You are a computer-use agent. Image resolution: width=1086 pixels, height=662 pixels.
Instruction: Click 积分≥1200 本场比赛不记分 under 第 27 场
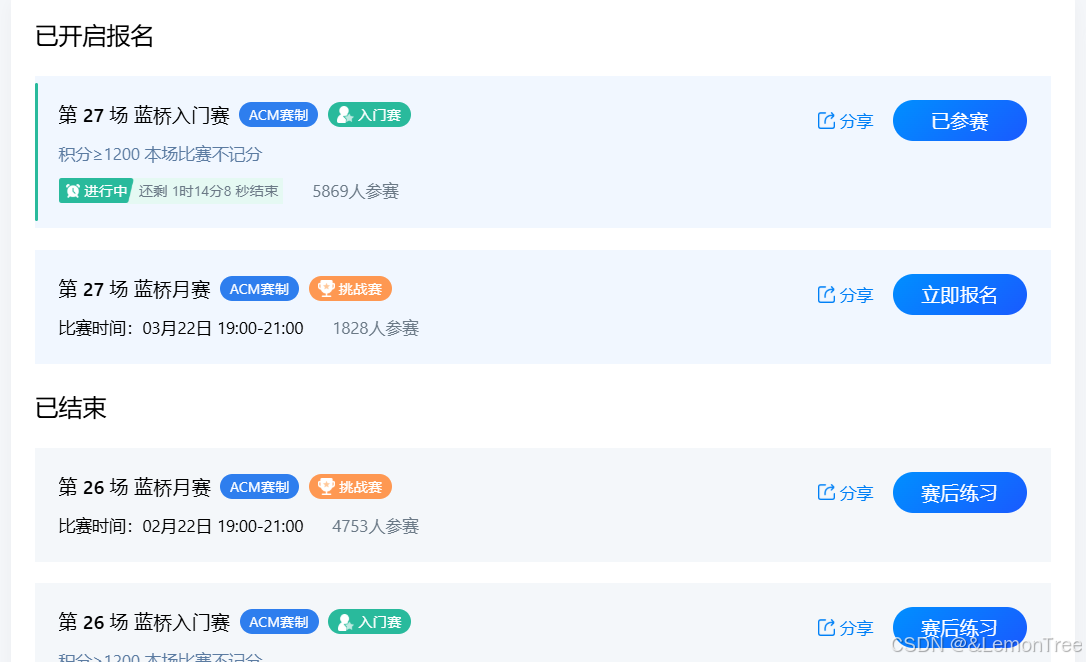[160, 154]
